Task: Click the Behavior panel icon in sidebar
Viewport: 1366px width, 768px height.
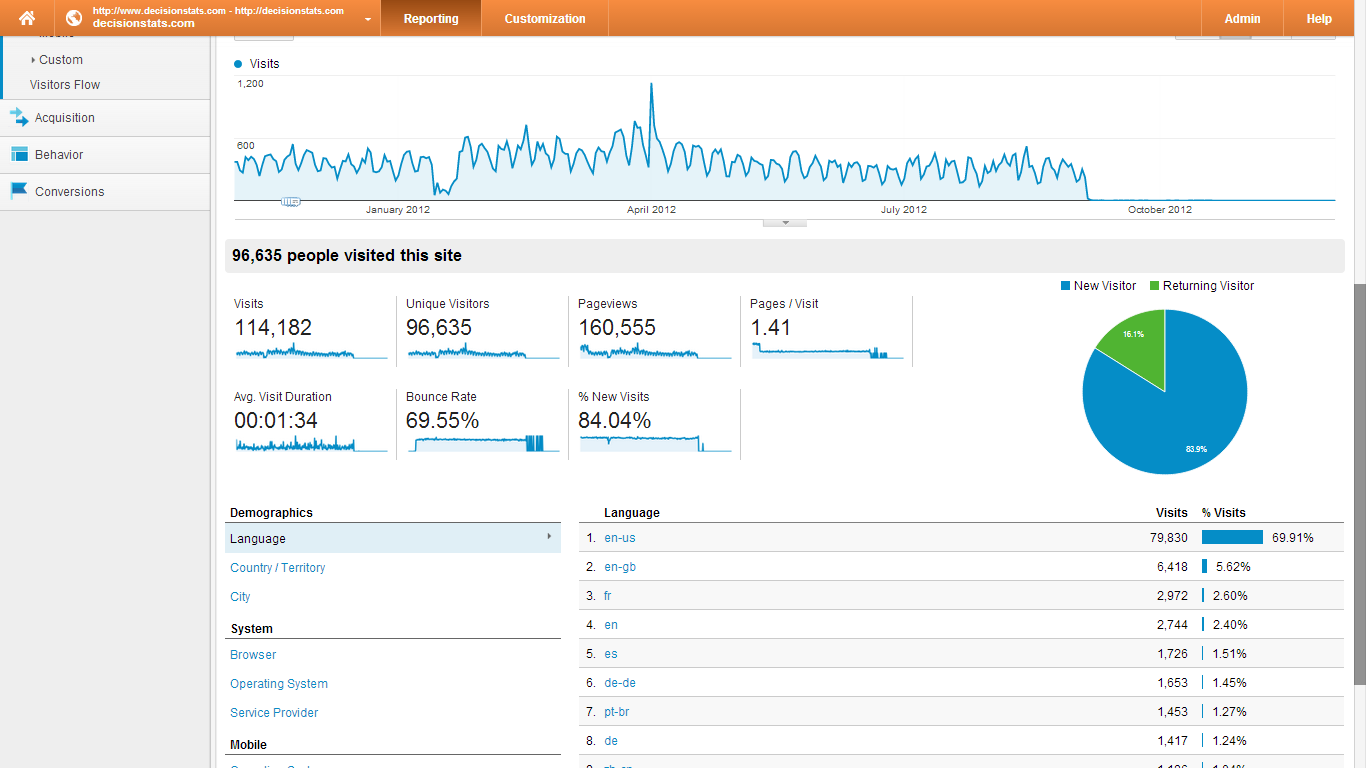Action: (x=19, y=155)
